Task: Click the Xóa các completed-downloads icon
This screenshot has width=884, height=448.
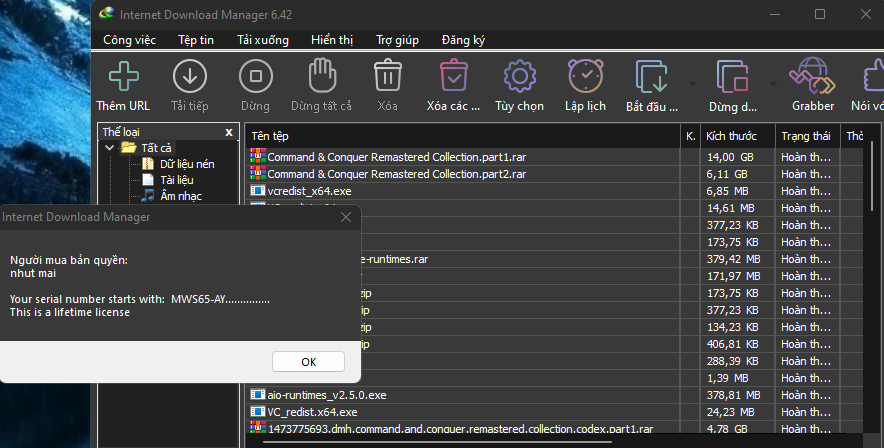Action: tap(453, 76)
